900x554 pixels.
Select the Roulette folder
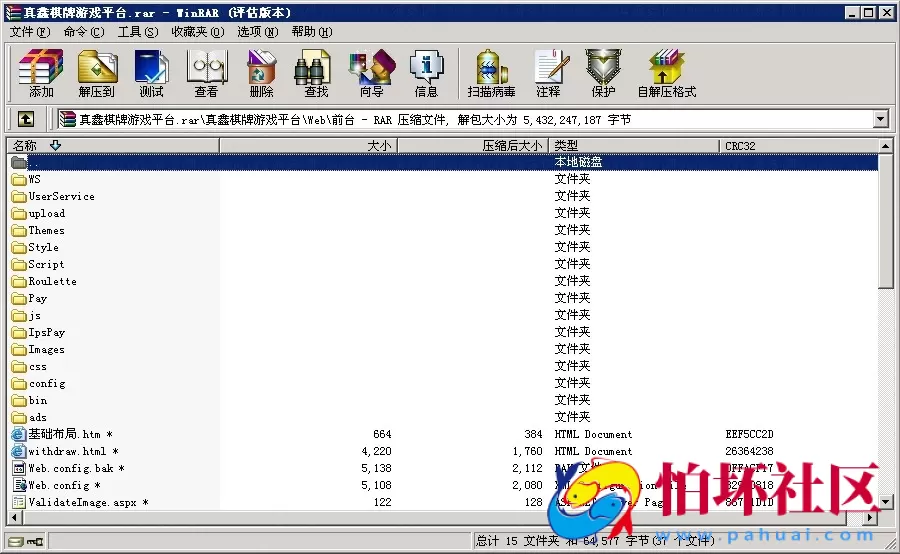coord(44,281)
